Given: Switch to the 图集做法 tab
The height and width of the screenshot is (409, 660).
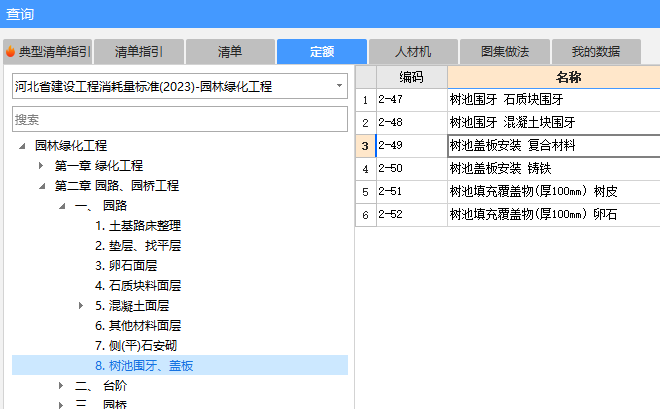Looking at the screenshot, I should (505, 52).
